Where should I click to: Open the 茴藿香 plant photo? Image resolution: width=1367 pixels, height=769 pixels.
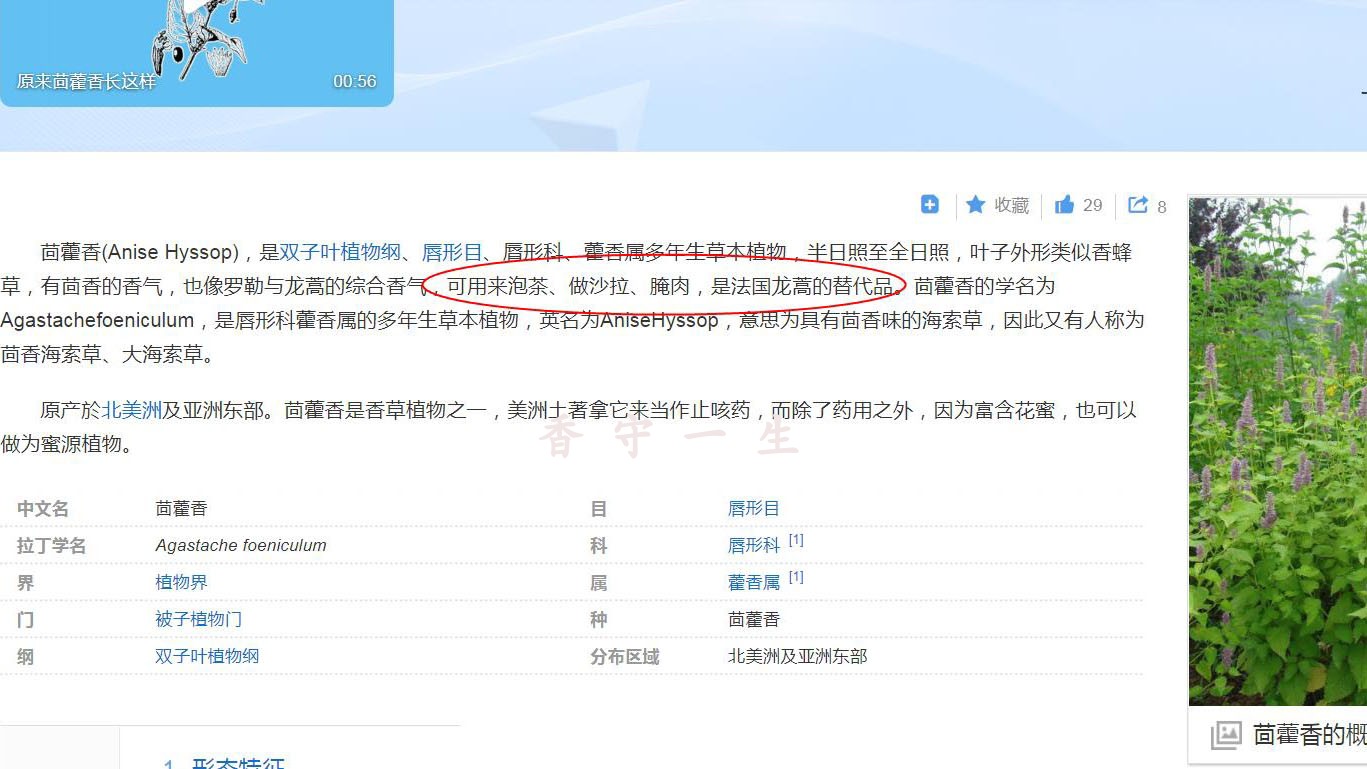click(x=1278, y=451)
